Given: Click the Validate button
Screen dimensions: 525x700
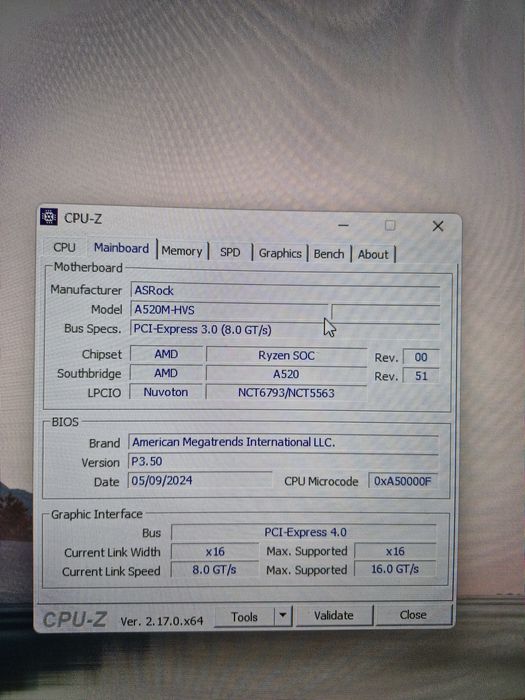Looking at the screenshot, I should click(334, 616).
